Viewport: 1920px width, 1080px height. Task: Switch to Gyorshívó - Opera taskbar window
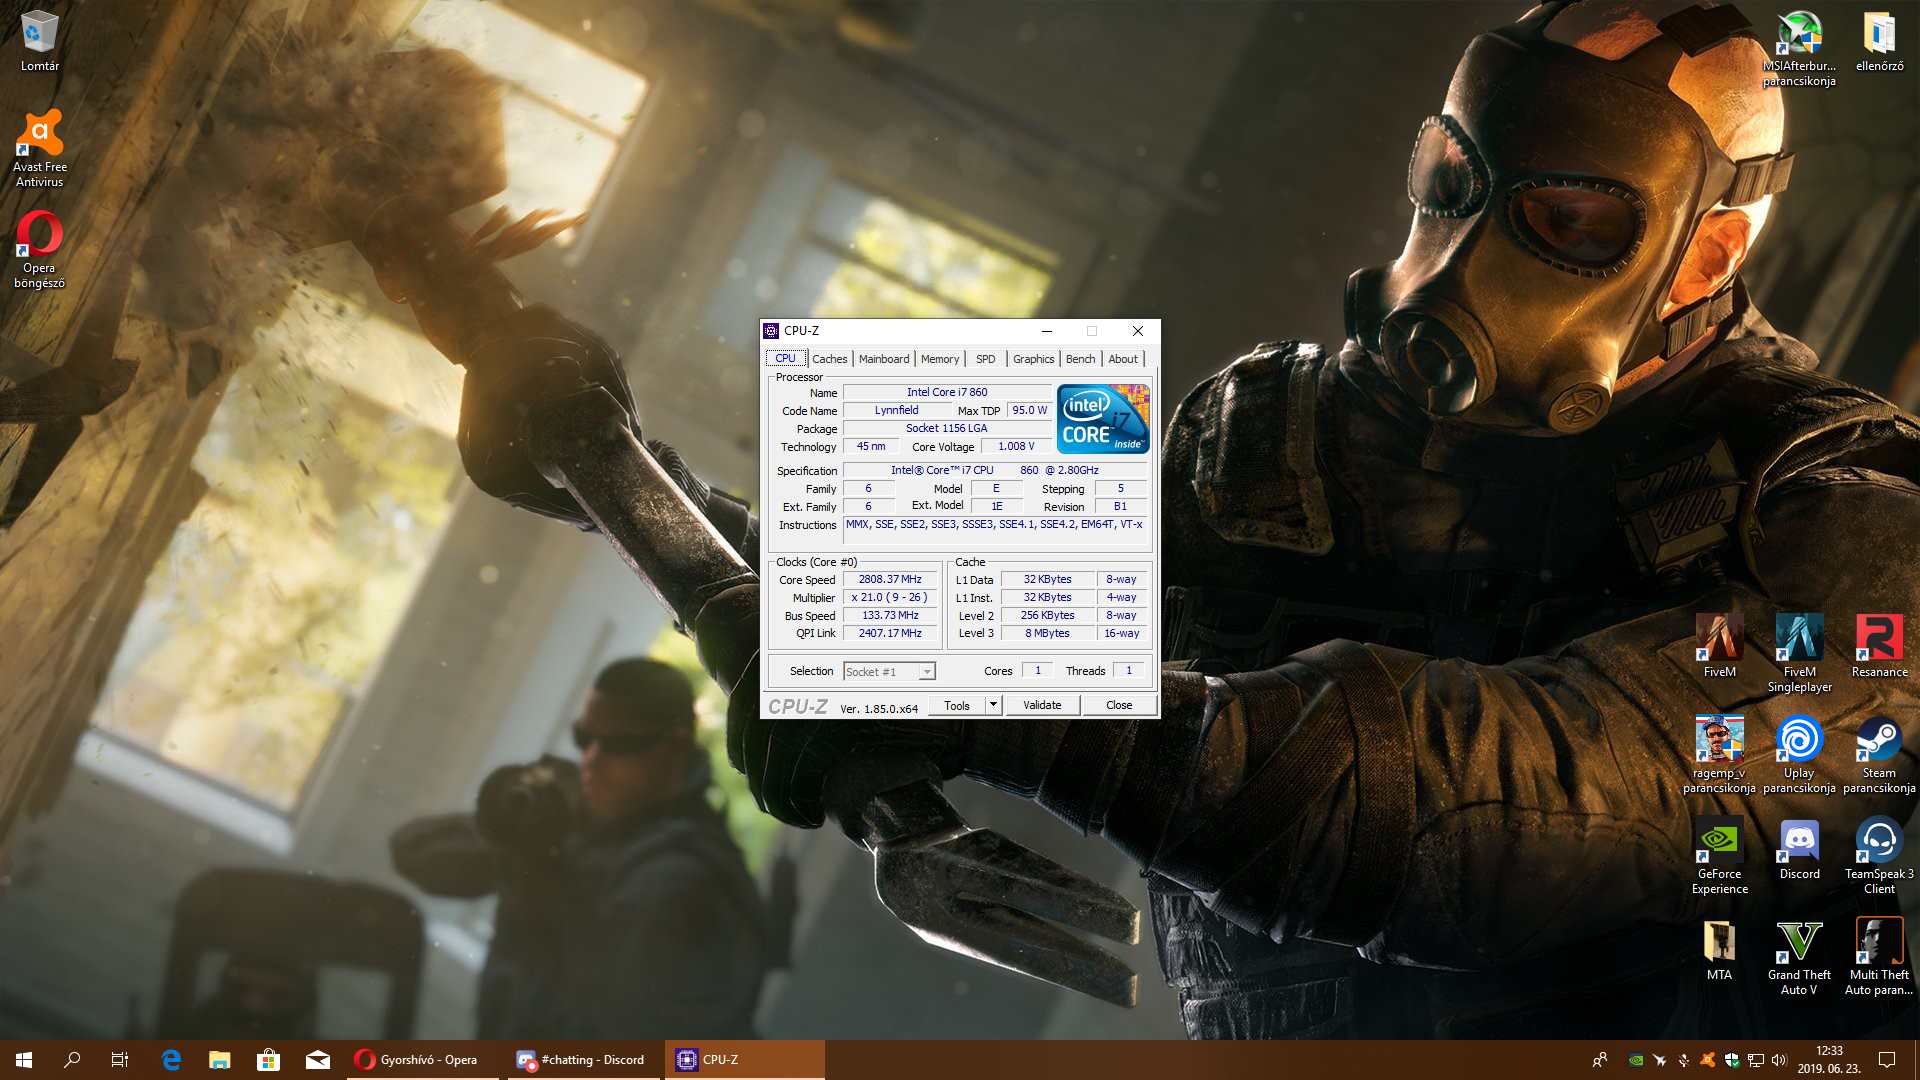(422, 1060)
